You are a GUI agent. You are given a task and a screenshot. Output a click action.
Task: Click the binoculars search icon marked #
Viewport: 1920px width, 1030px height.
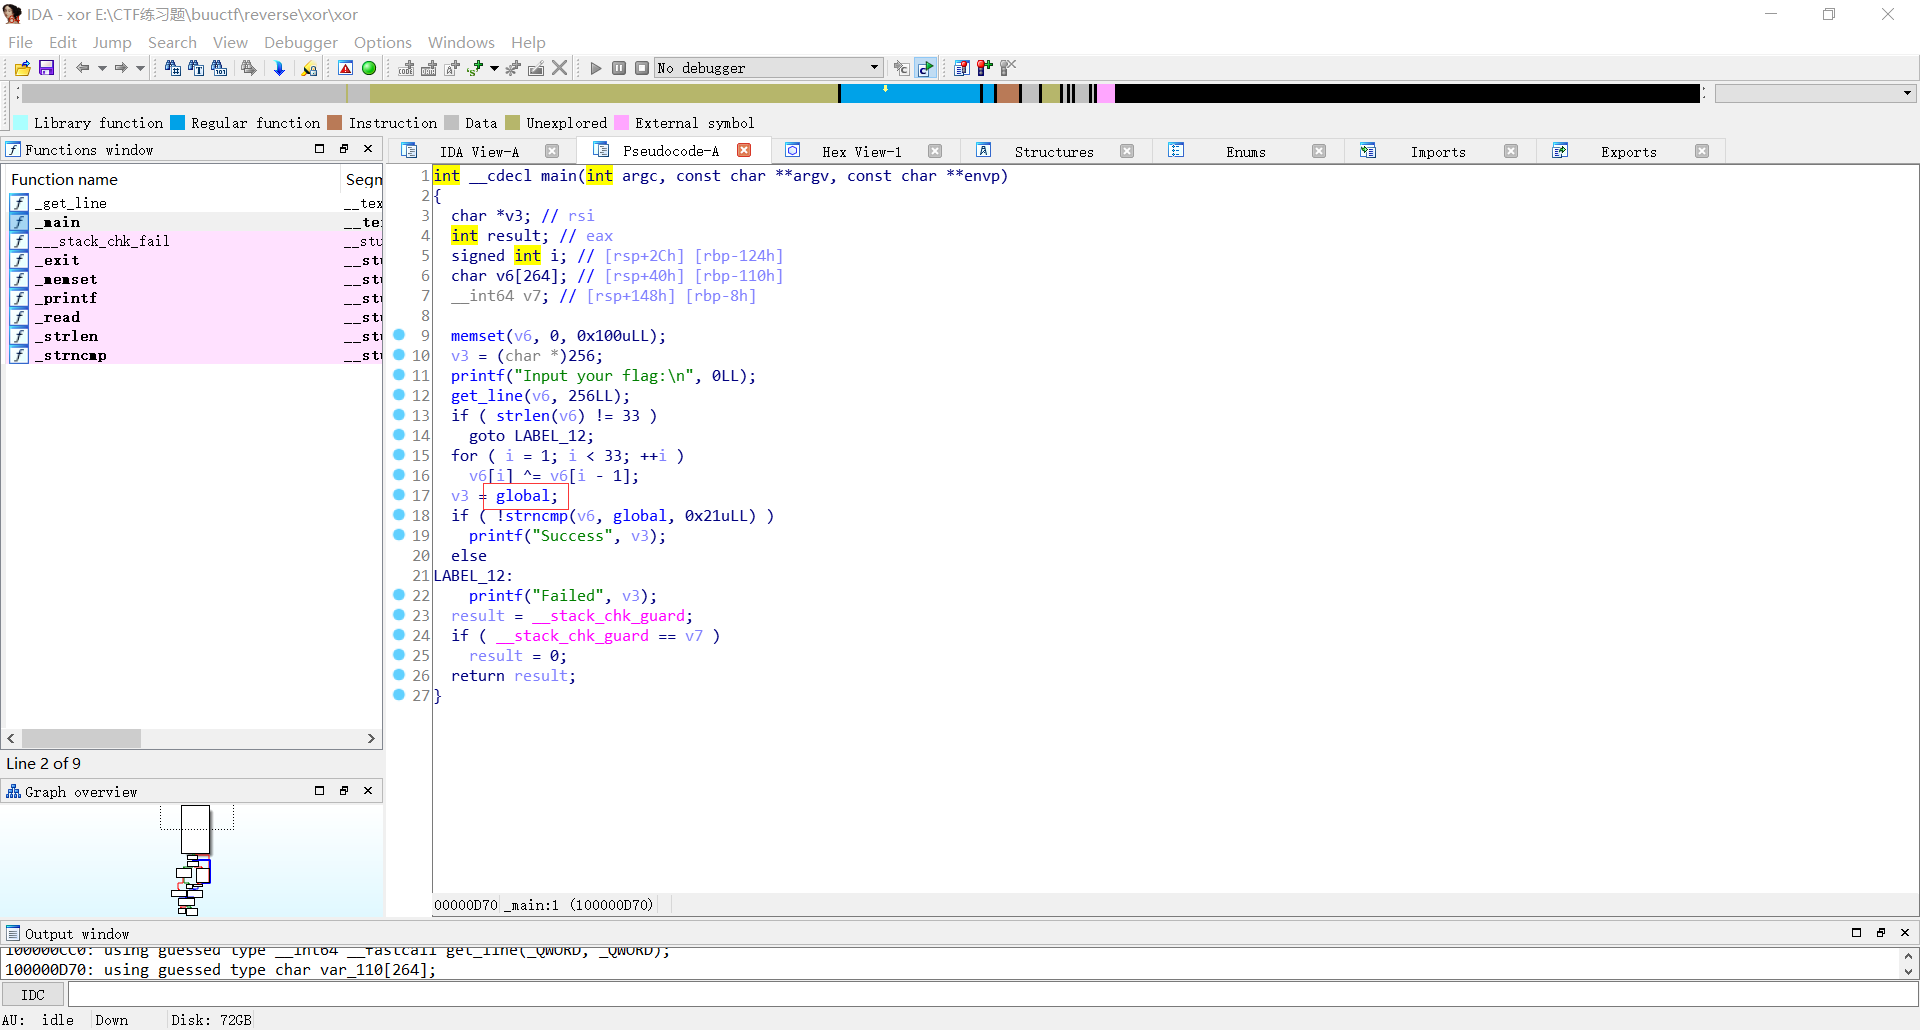pyautogui.click(x=172, y=68)
